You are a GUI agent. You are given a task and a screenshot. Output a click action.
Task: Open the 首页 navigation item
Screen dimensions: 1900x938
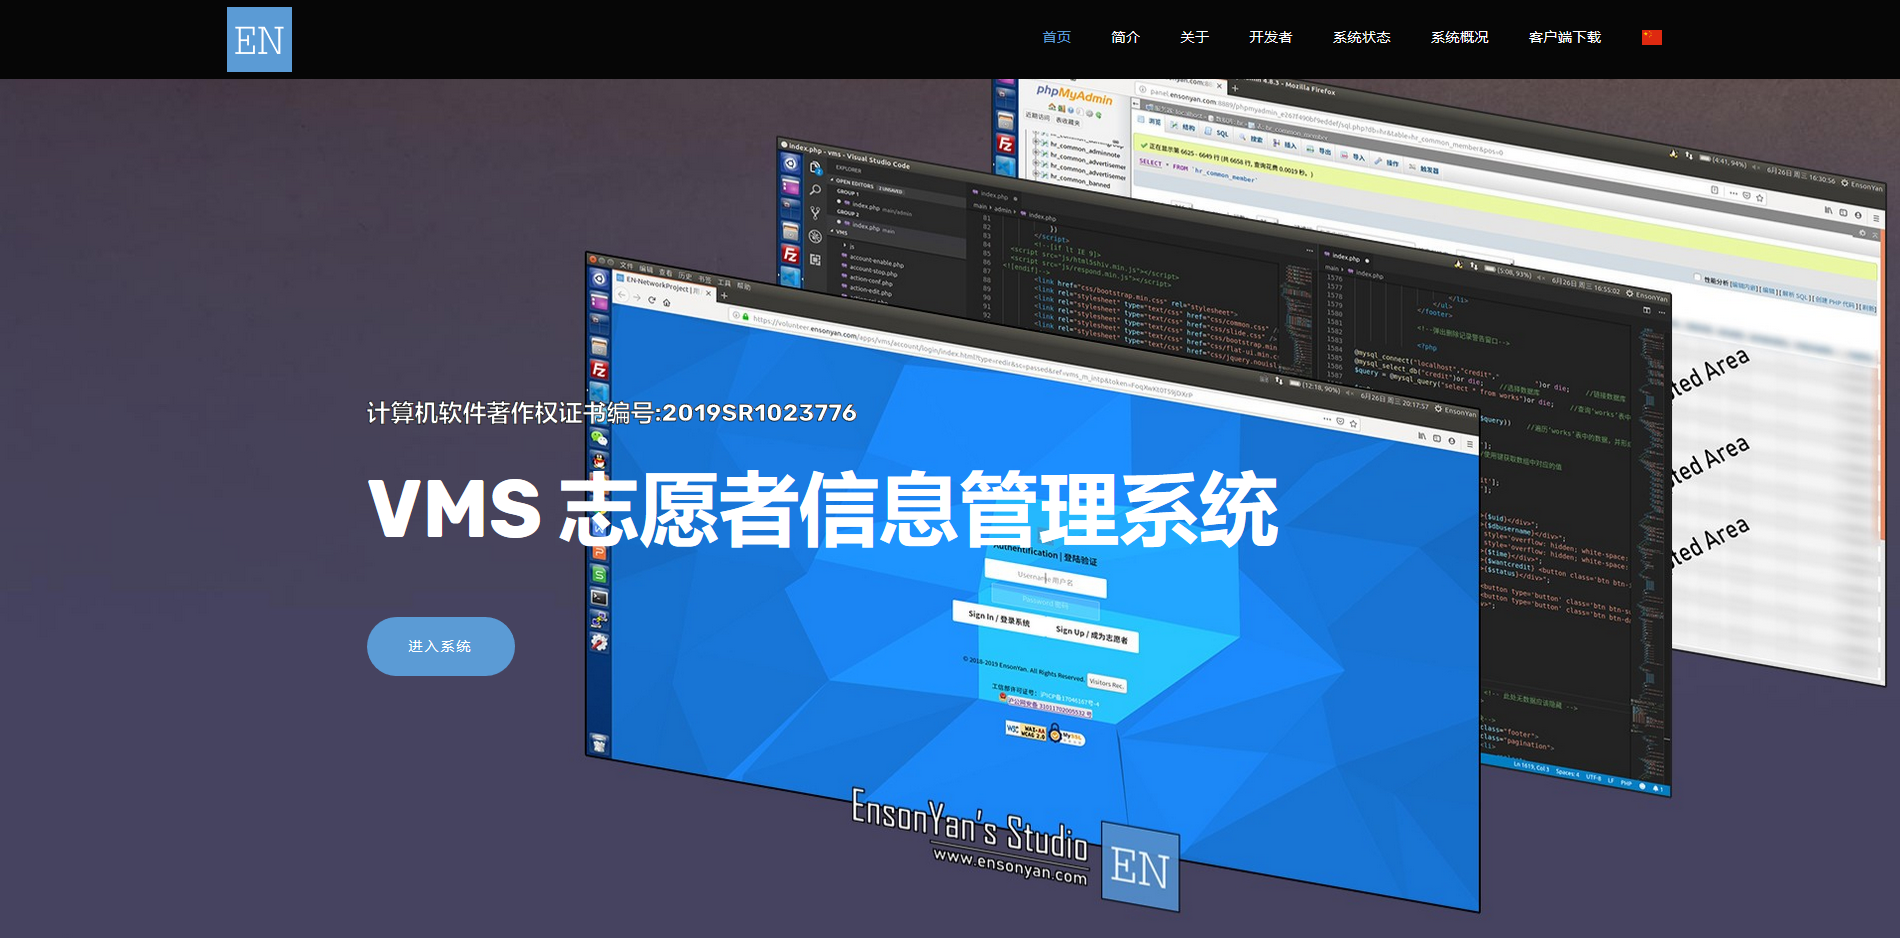pos(1056,37)
